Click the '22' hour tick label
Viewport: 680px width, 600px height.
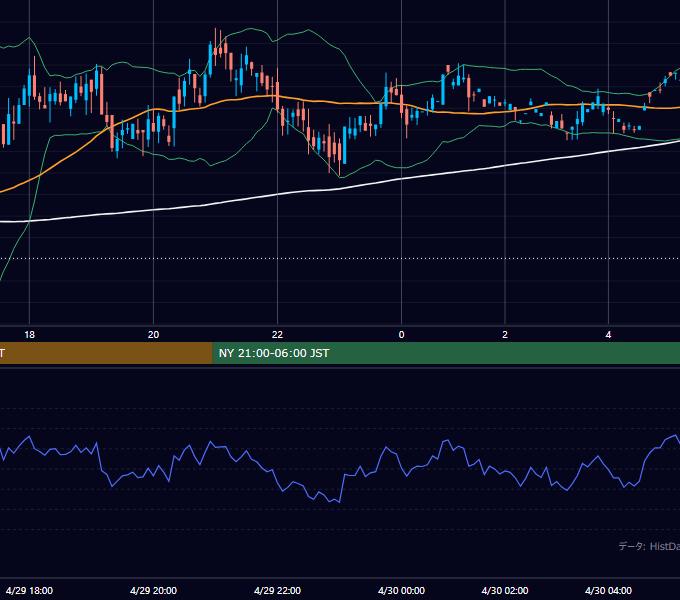click(278, 335)
